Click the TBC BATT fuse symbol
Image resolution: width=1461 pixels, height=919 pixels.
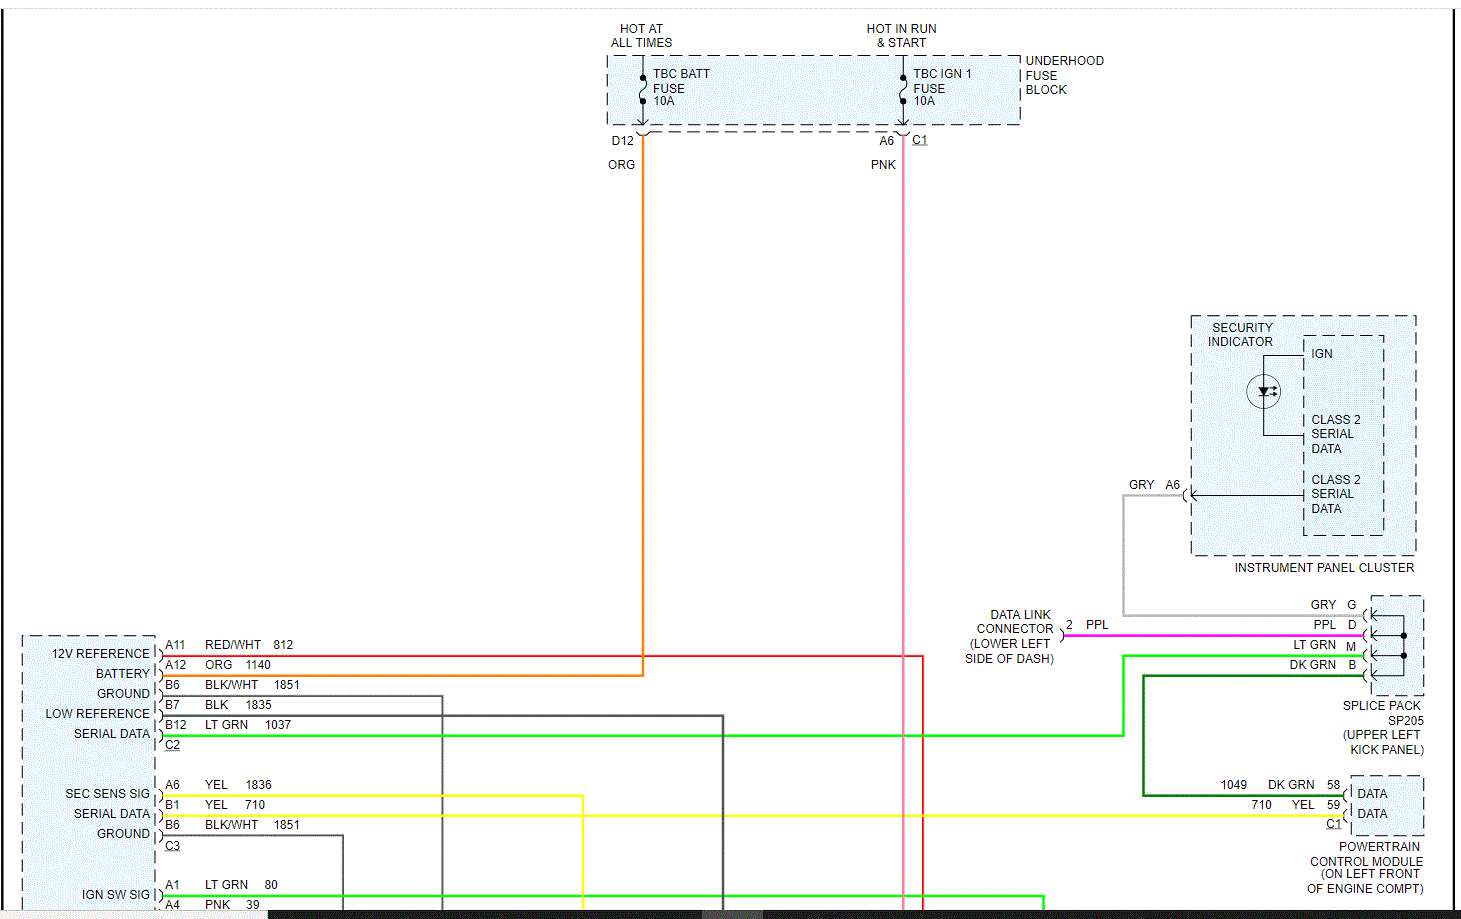click(x=642, y=89)
